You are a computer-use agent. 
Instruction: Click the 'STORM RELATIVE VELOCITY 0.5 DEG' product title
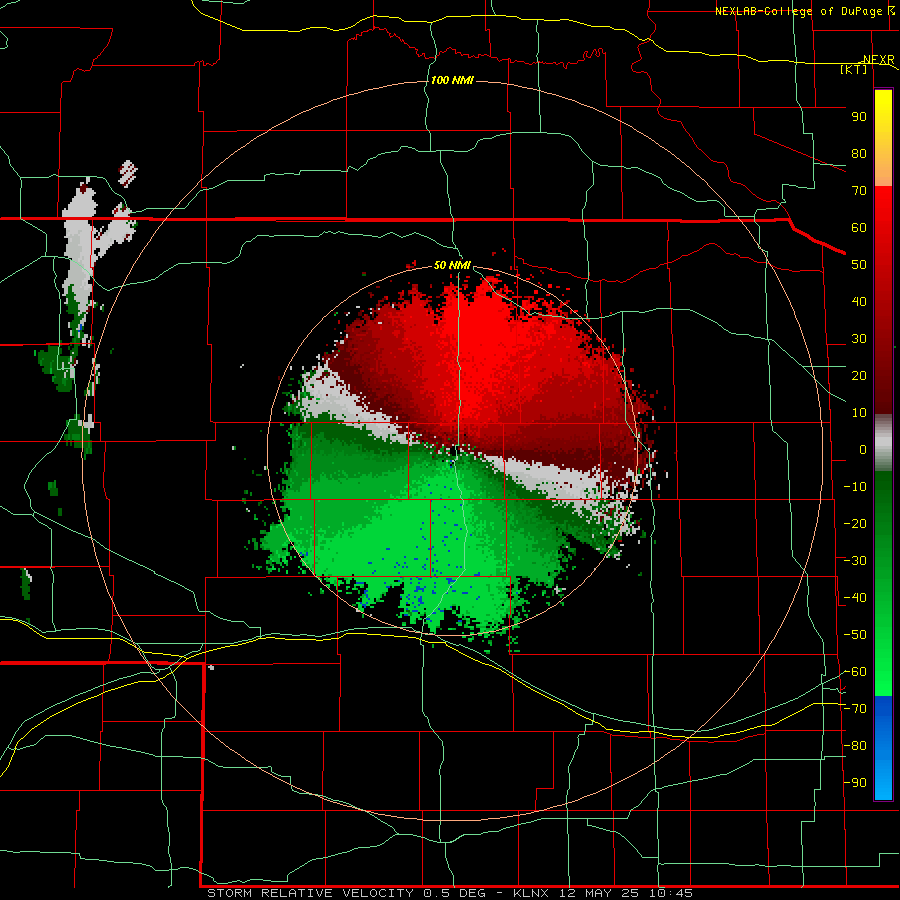point(346,893)
